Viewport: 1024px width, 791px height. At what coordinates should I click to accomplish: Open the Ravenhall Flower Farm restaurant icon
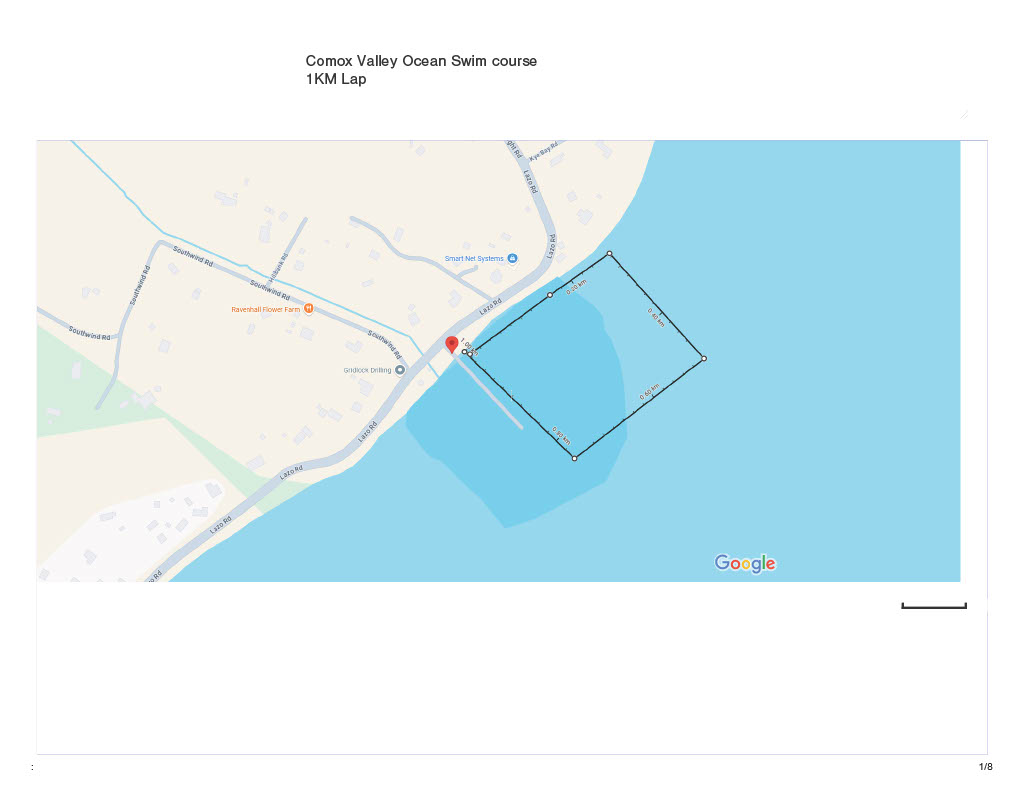[x=309, y=309]
